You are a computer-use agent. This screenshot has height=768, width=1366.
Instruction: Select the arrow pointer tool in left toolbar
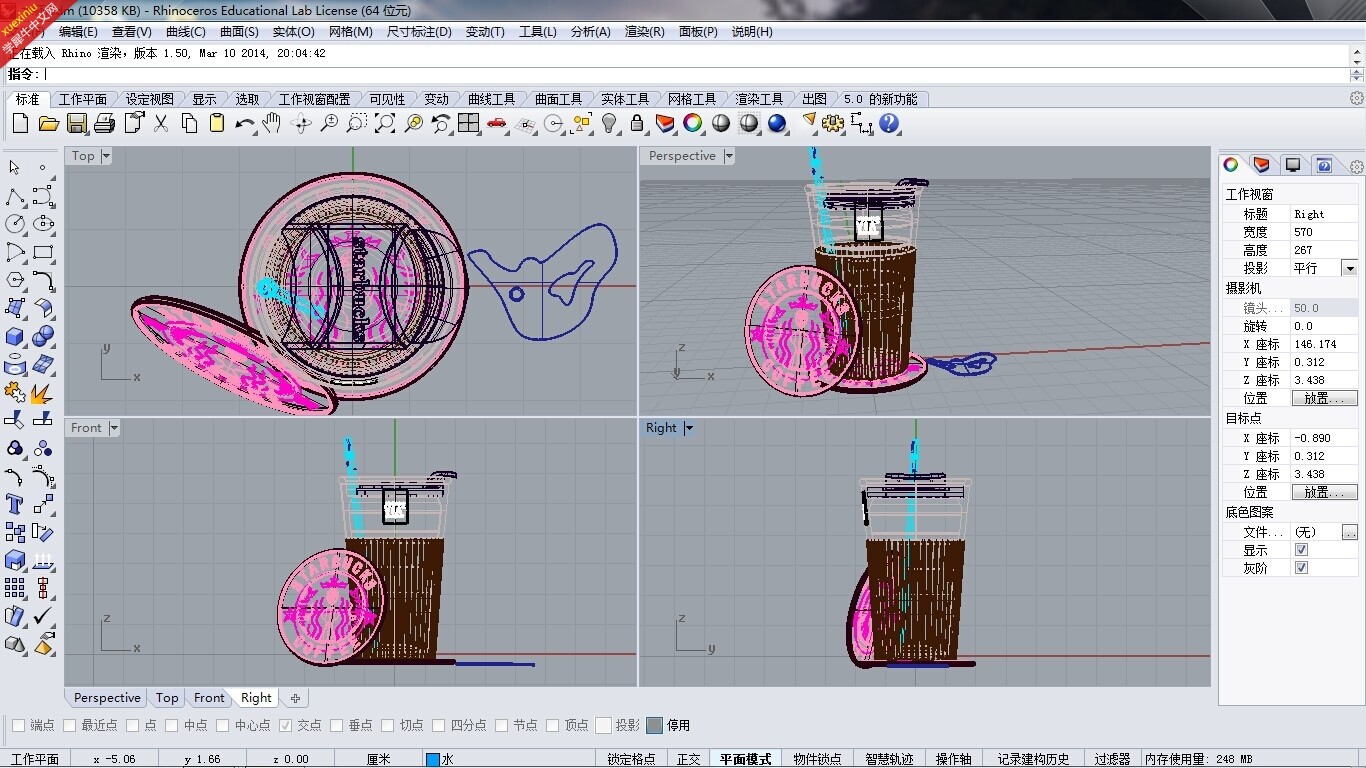(x=14, y=168)
